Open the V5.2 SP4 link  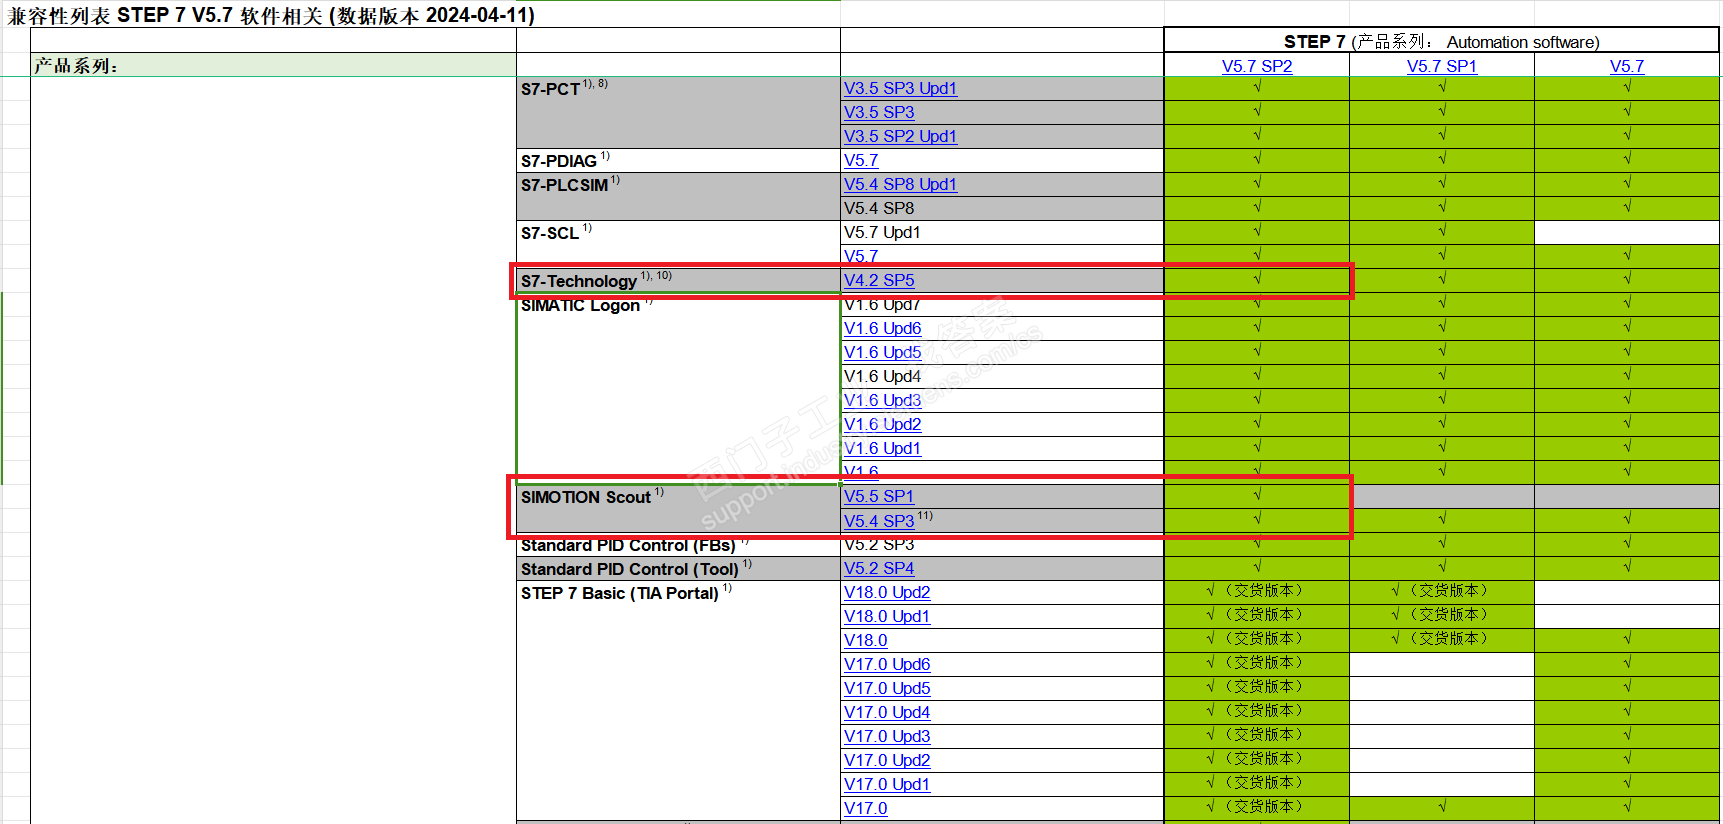[x=879, y=568]
